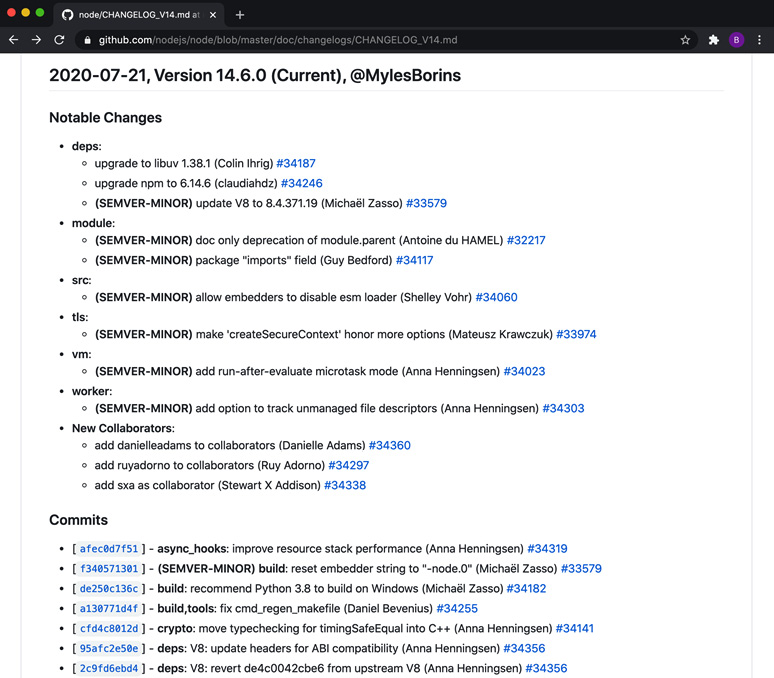Open the purple profile avatar B
Screen dimensions: 774x678
click(x=736, y=40)
